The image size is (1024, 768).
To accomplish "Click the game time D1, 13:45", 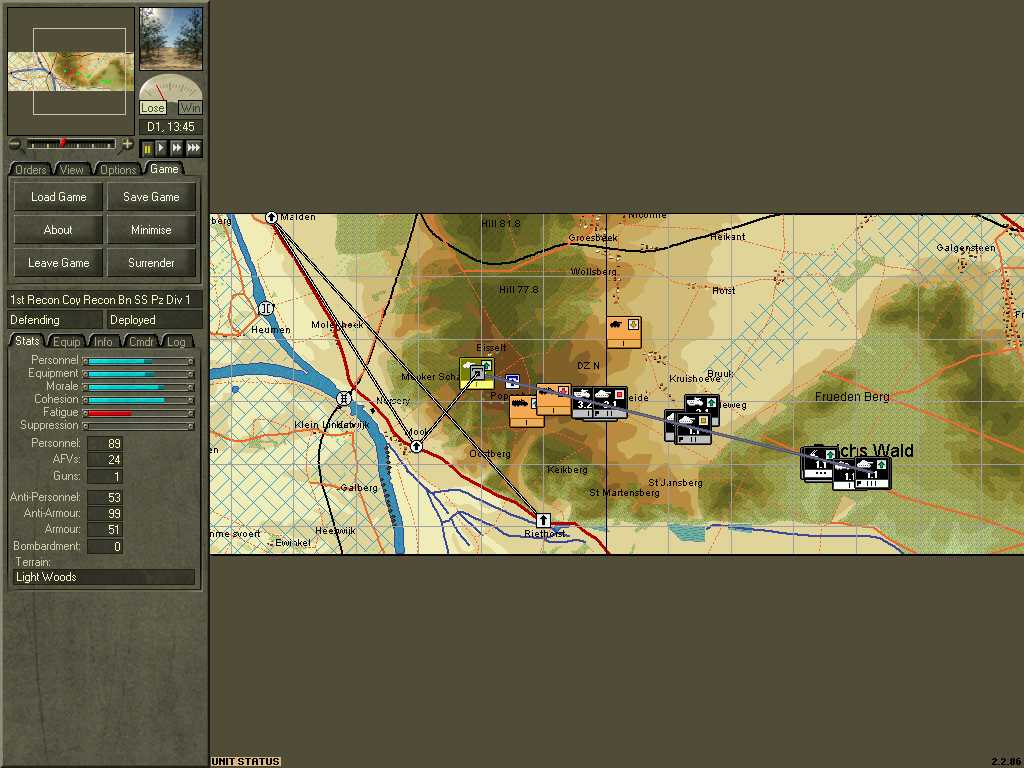I will click(170, 127).
